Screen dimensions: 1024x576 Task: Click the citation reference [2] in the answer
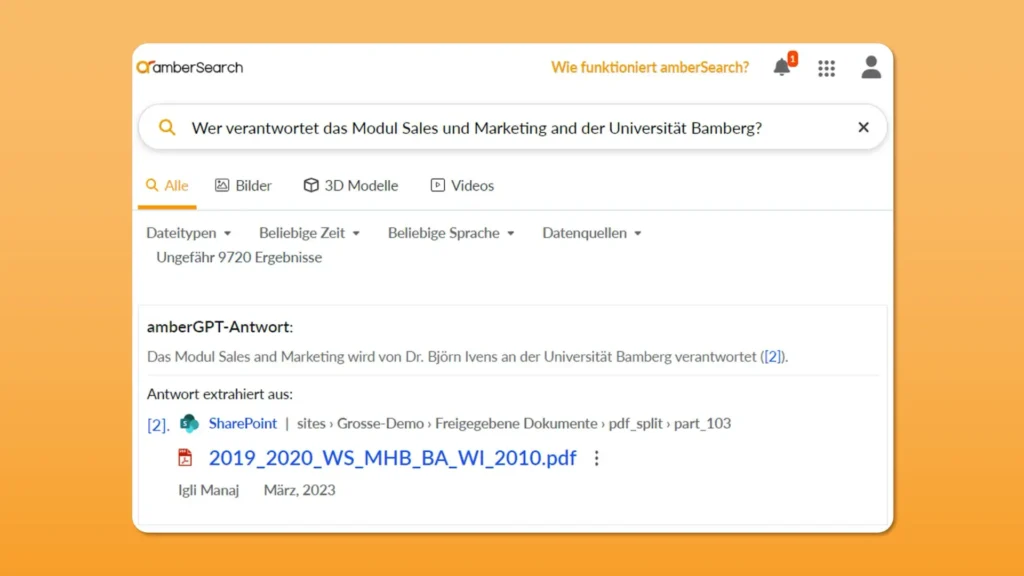773,356
